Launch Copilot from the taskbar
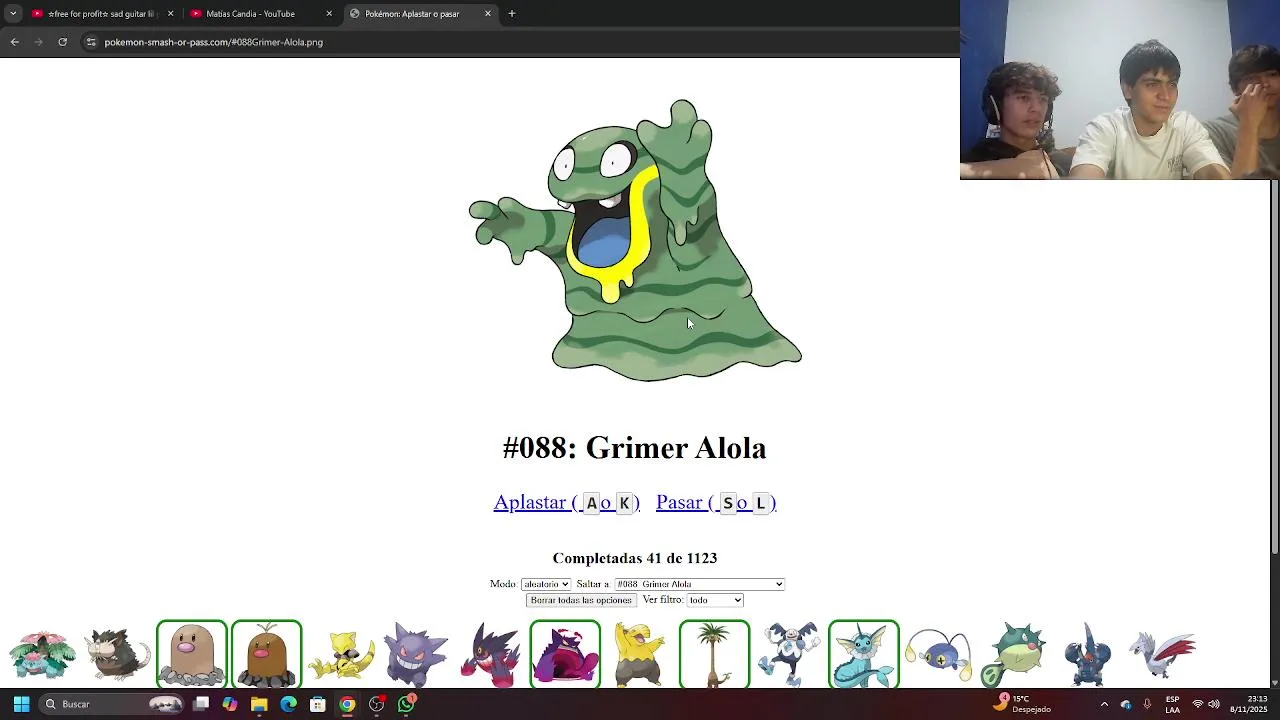The image size is (1280, 720). pos(230,704)
